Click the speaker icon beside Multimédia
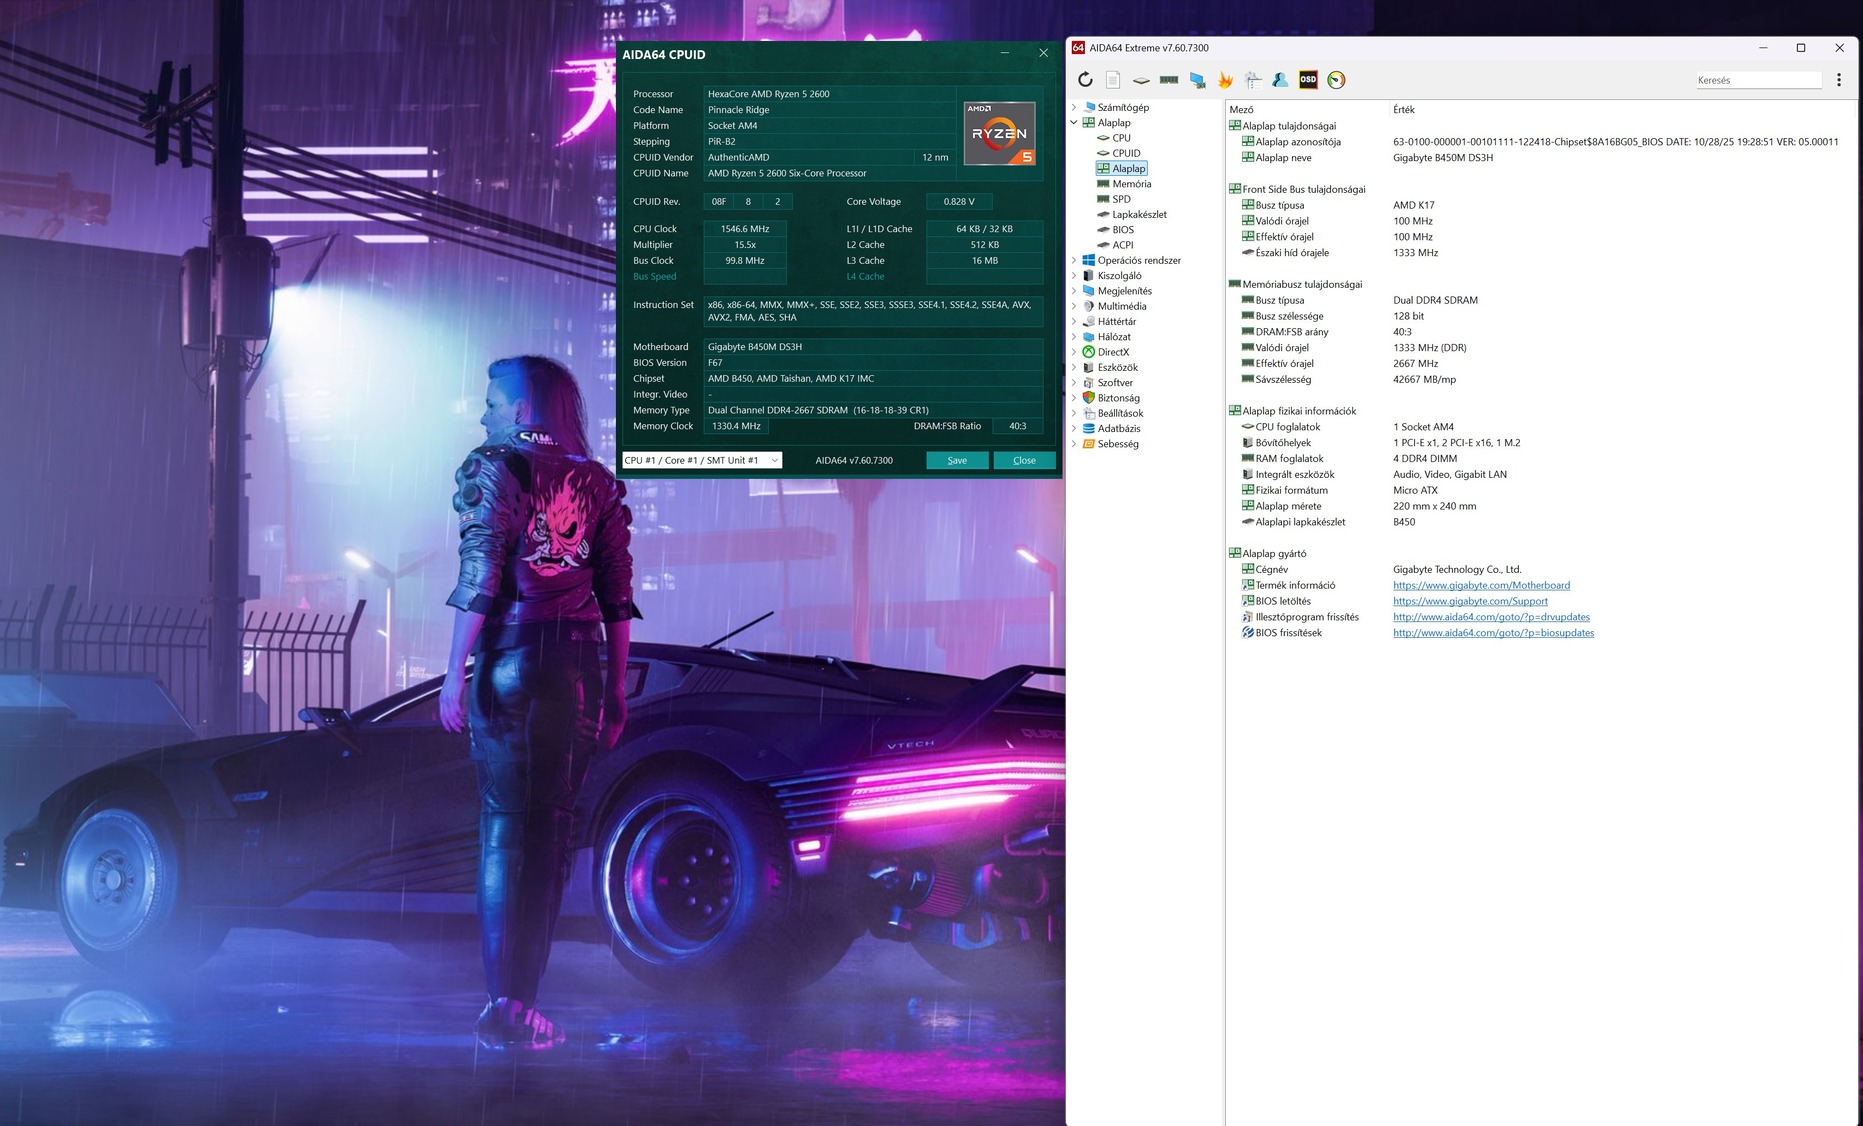This screenshot has width=1863, height=1126. [x=1089, y=306]
